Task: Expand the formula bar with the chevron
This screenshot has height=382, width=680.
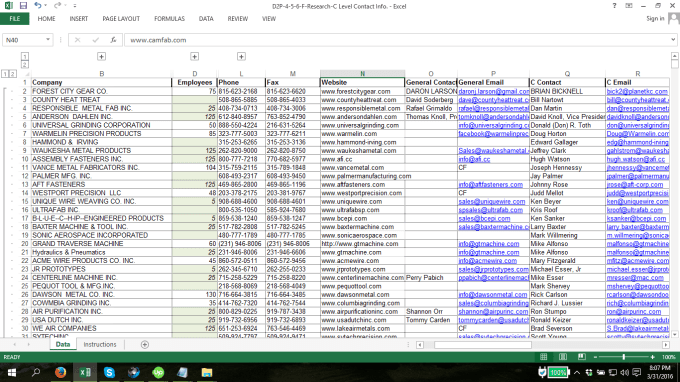Action: click(x=673, y=39)
